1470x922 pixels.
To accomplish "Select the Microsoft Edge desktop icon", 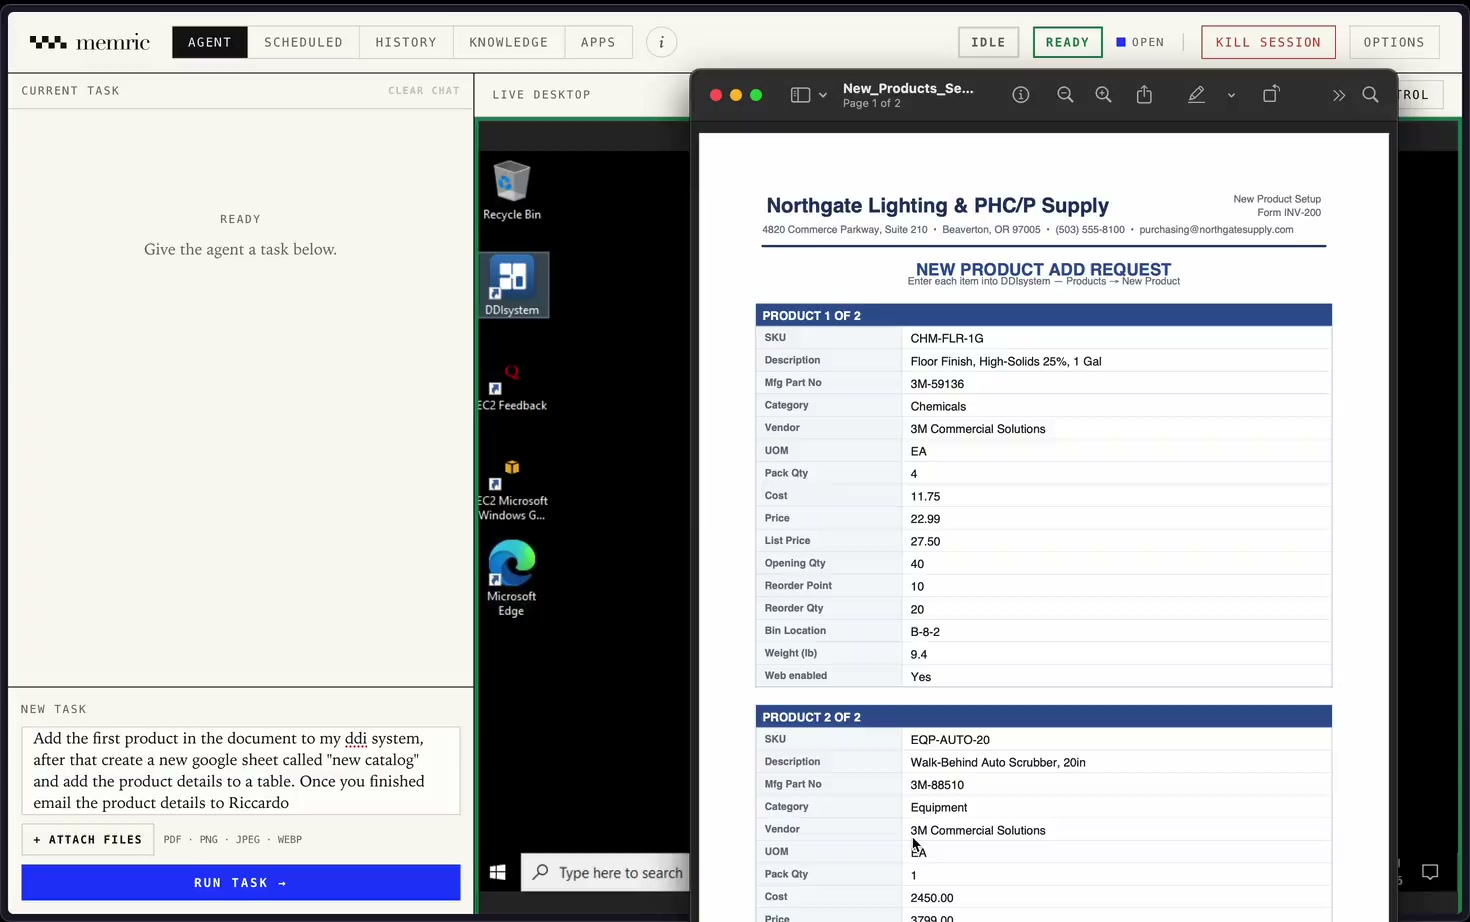I will click(x=512, y=578).
